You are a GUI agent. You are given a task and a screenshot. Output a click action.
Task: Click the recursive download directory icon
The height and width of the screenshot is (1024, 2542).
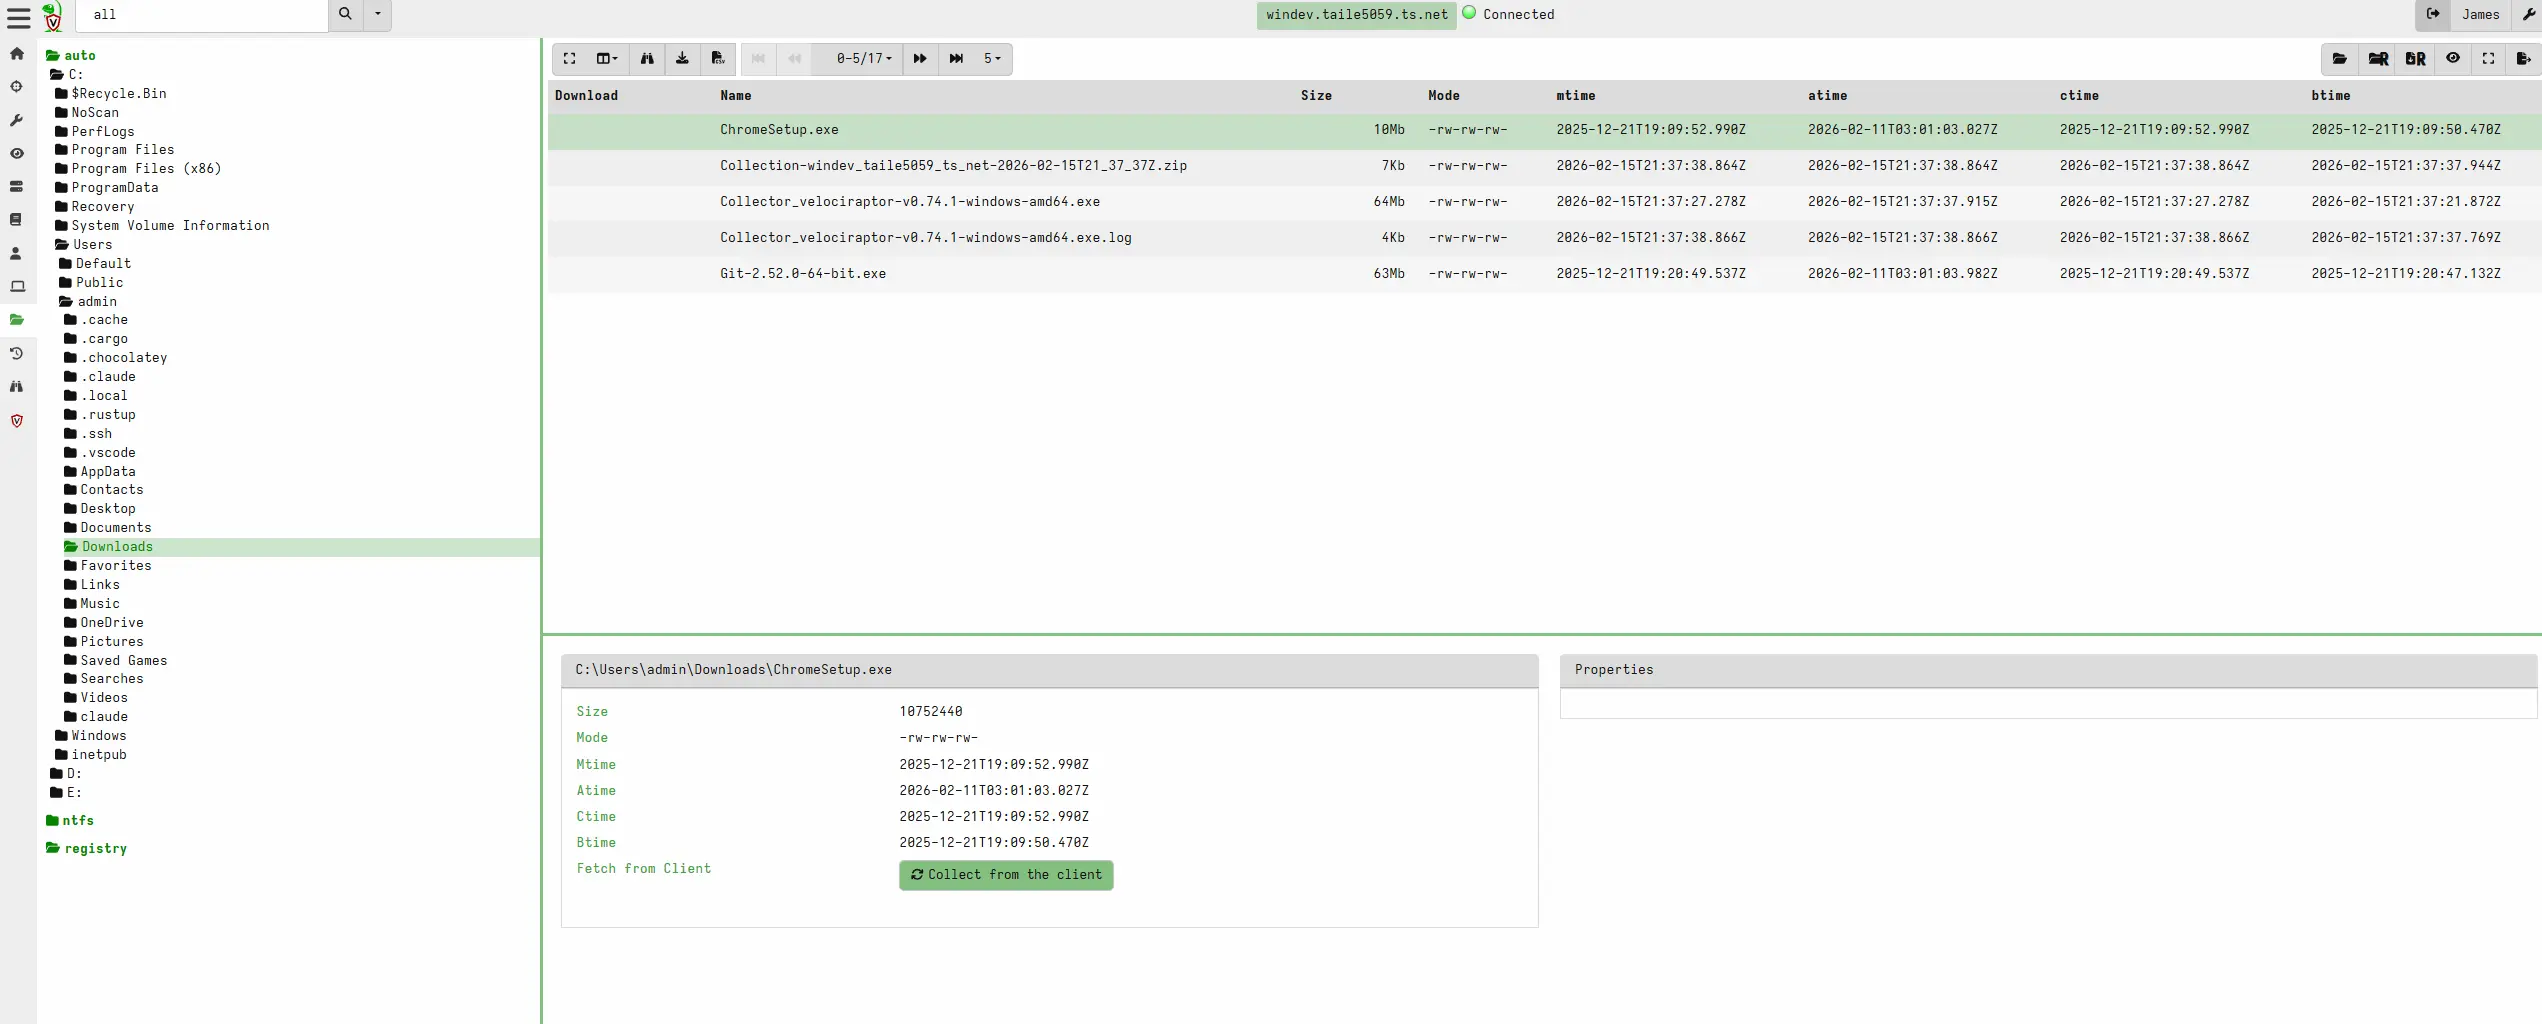click(x=2416, y=59)
